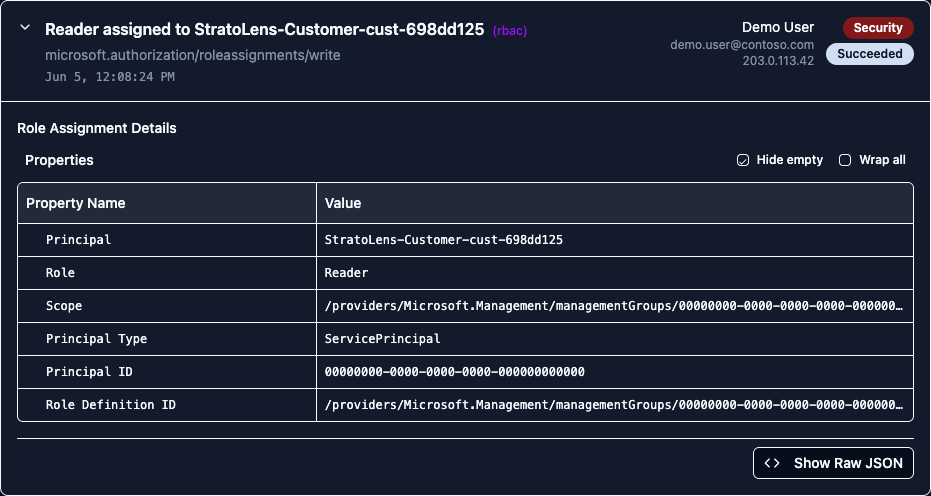Click the rbac tag label
Viewport: 931px width, 496px height.
point(510,31)
